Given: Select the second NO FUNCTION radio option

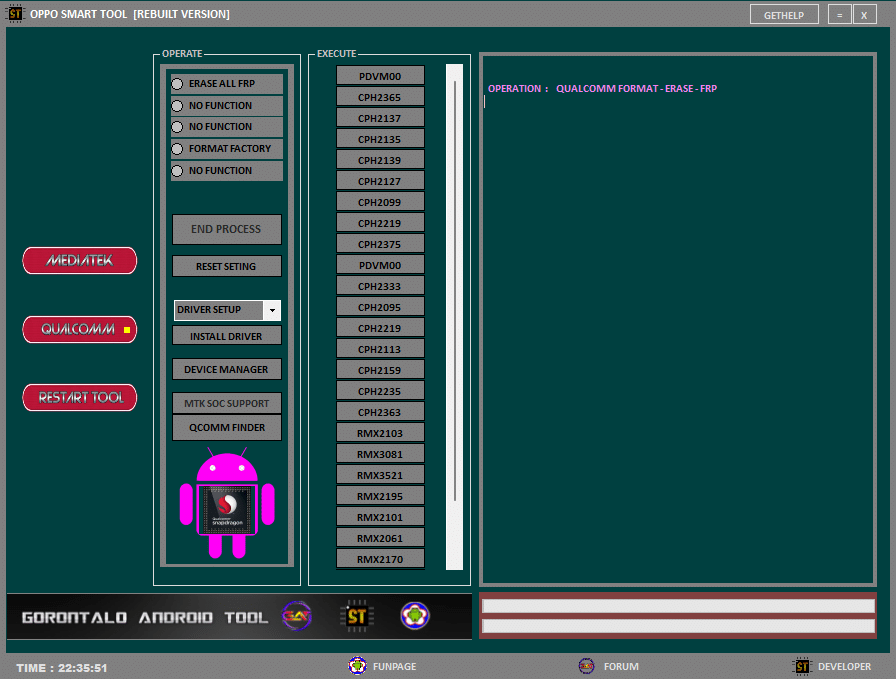Looking at the screenshot, I should (178, 127).
